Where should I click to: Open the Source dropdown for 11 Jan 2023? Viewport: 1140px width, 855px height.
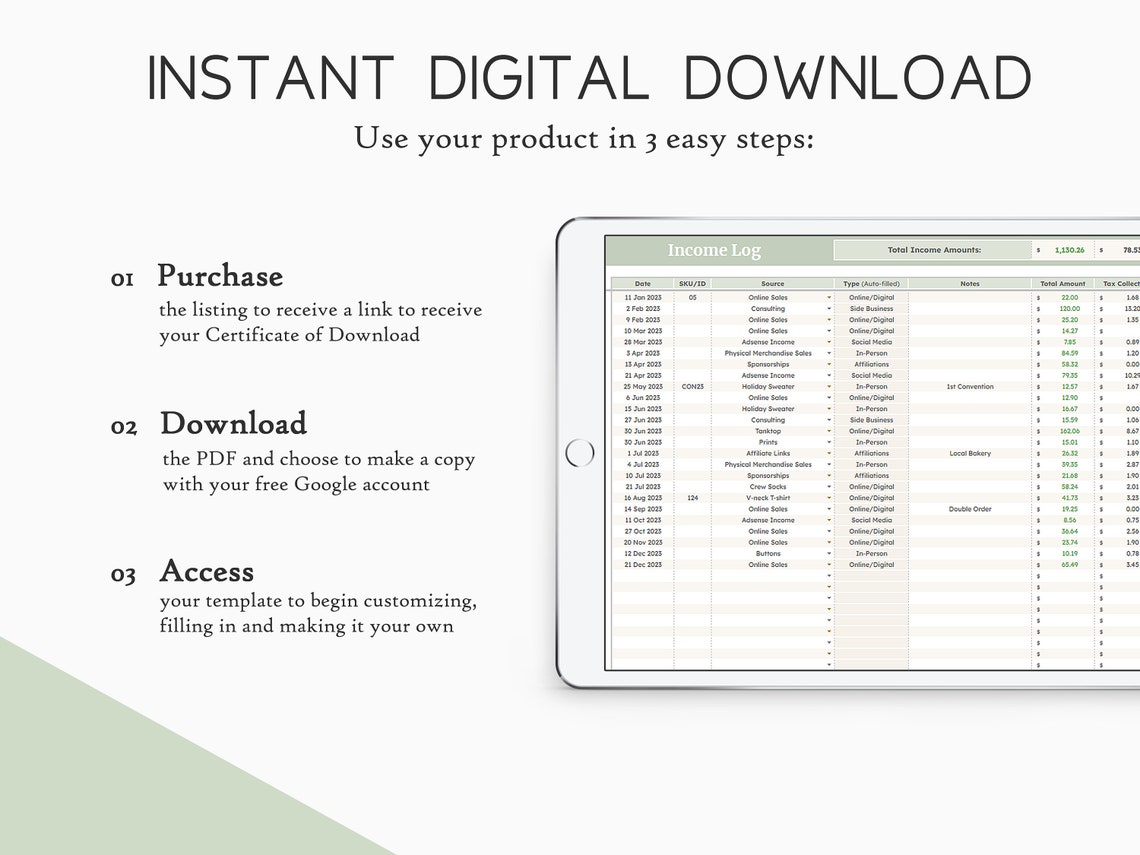tap(830, 297)
